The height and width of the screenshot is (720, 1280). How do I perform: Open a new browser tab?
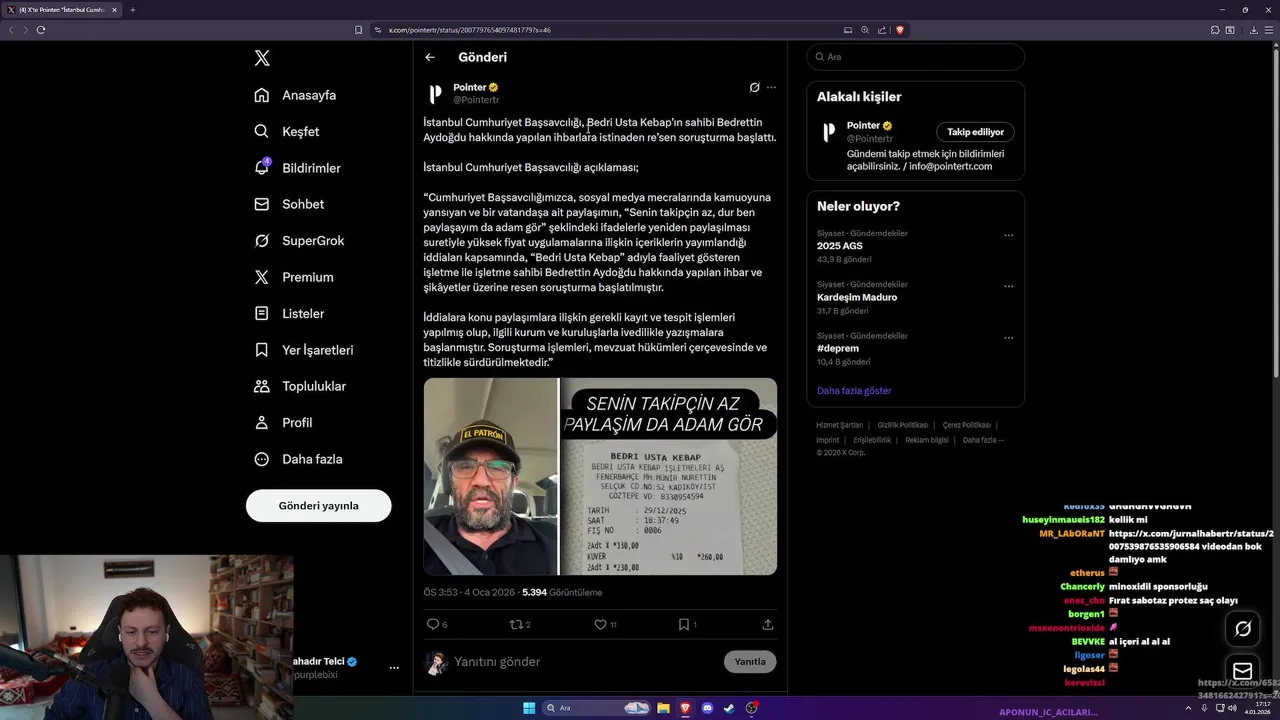coord(133,10)
